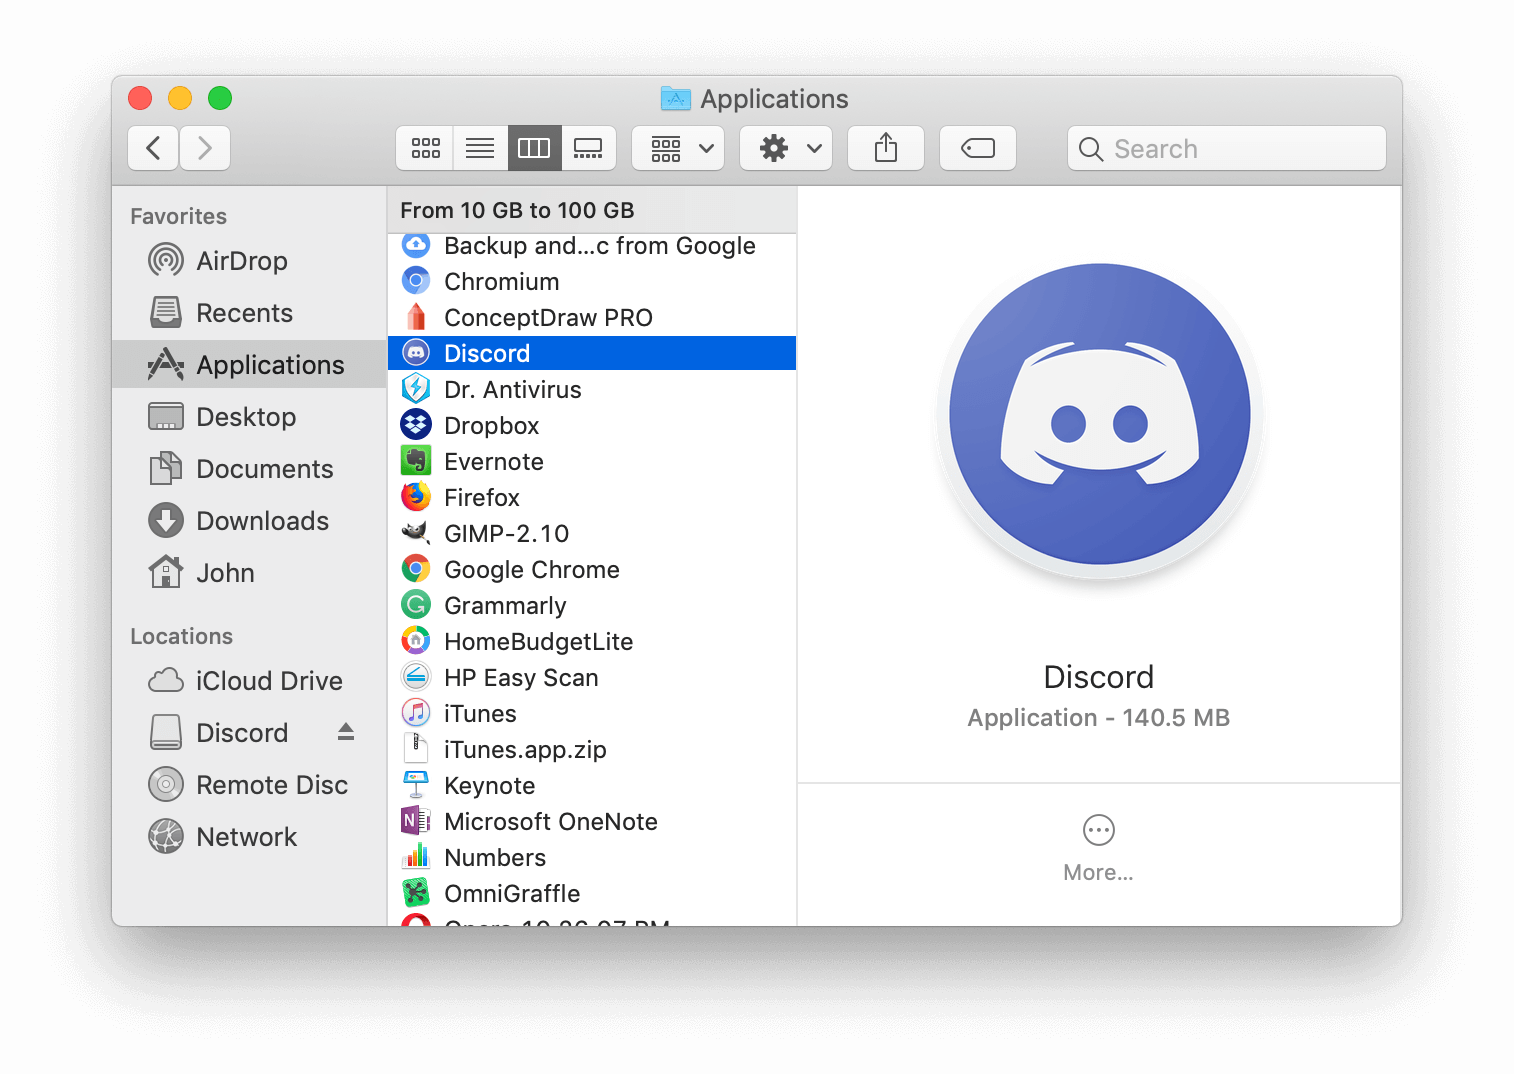Select the Discord volume in Locations

pos(242,733)
